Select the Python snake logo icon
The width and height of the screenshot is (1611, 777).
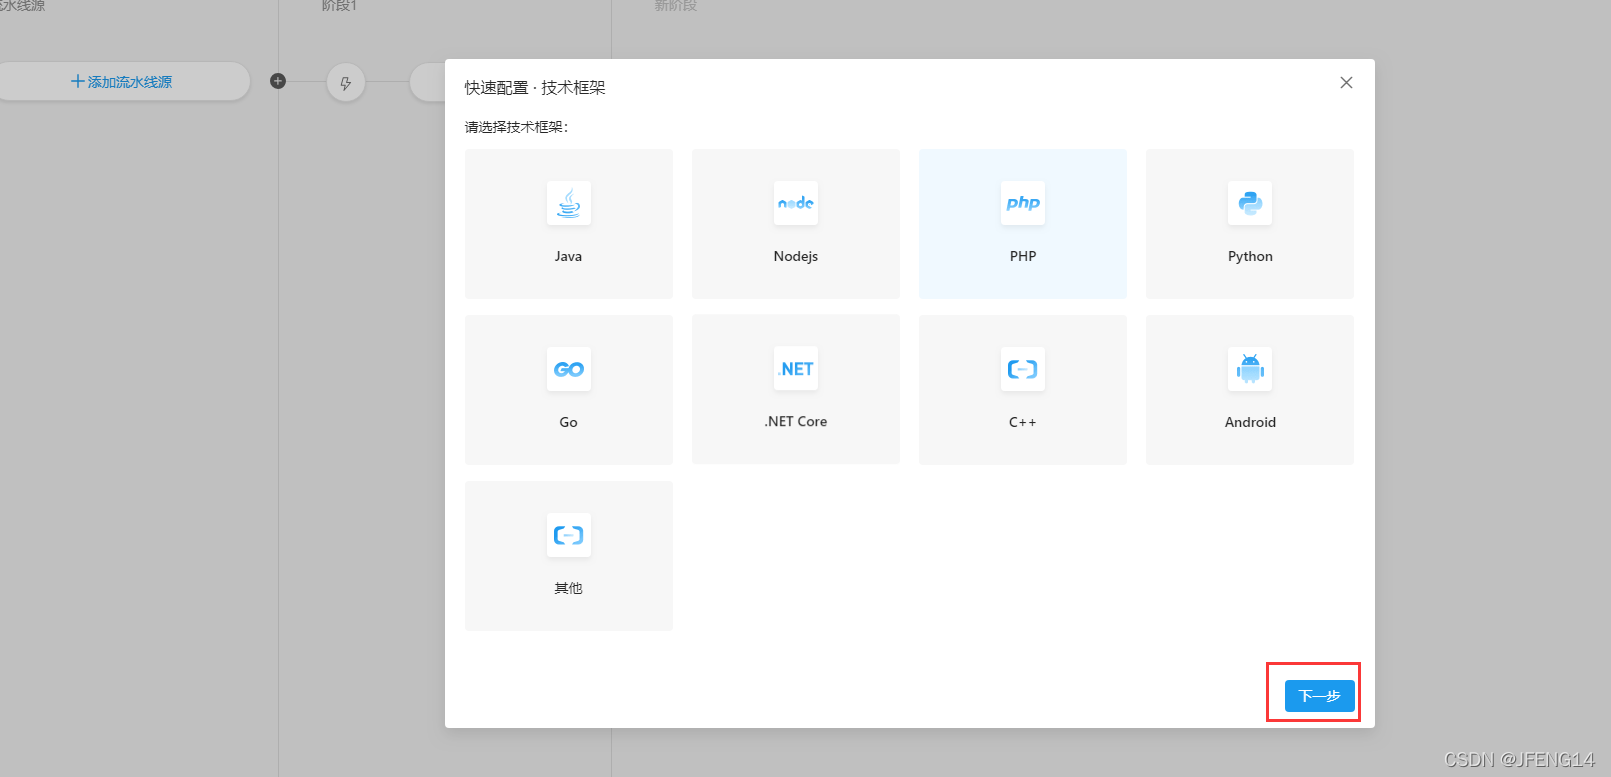(1250, 203)
